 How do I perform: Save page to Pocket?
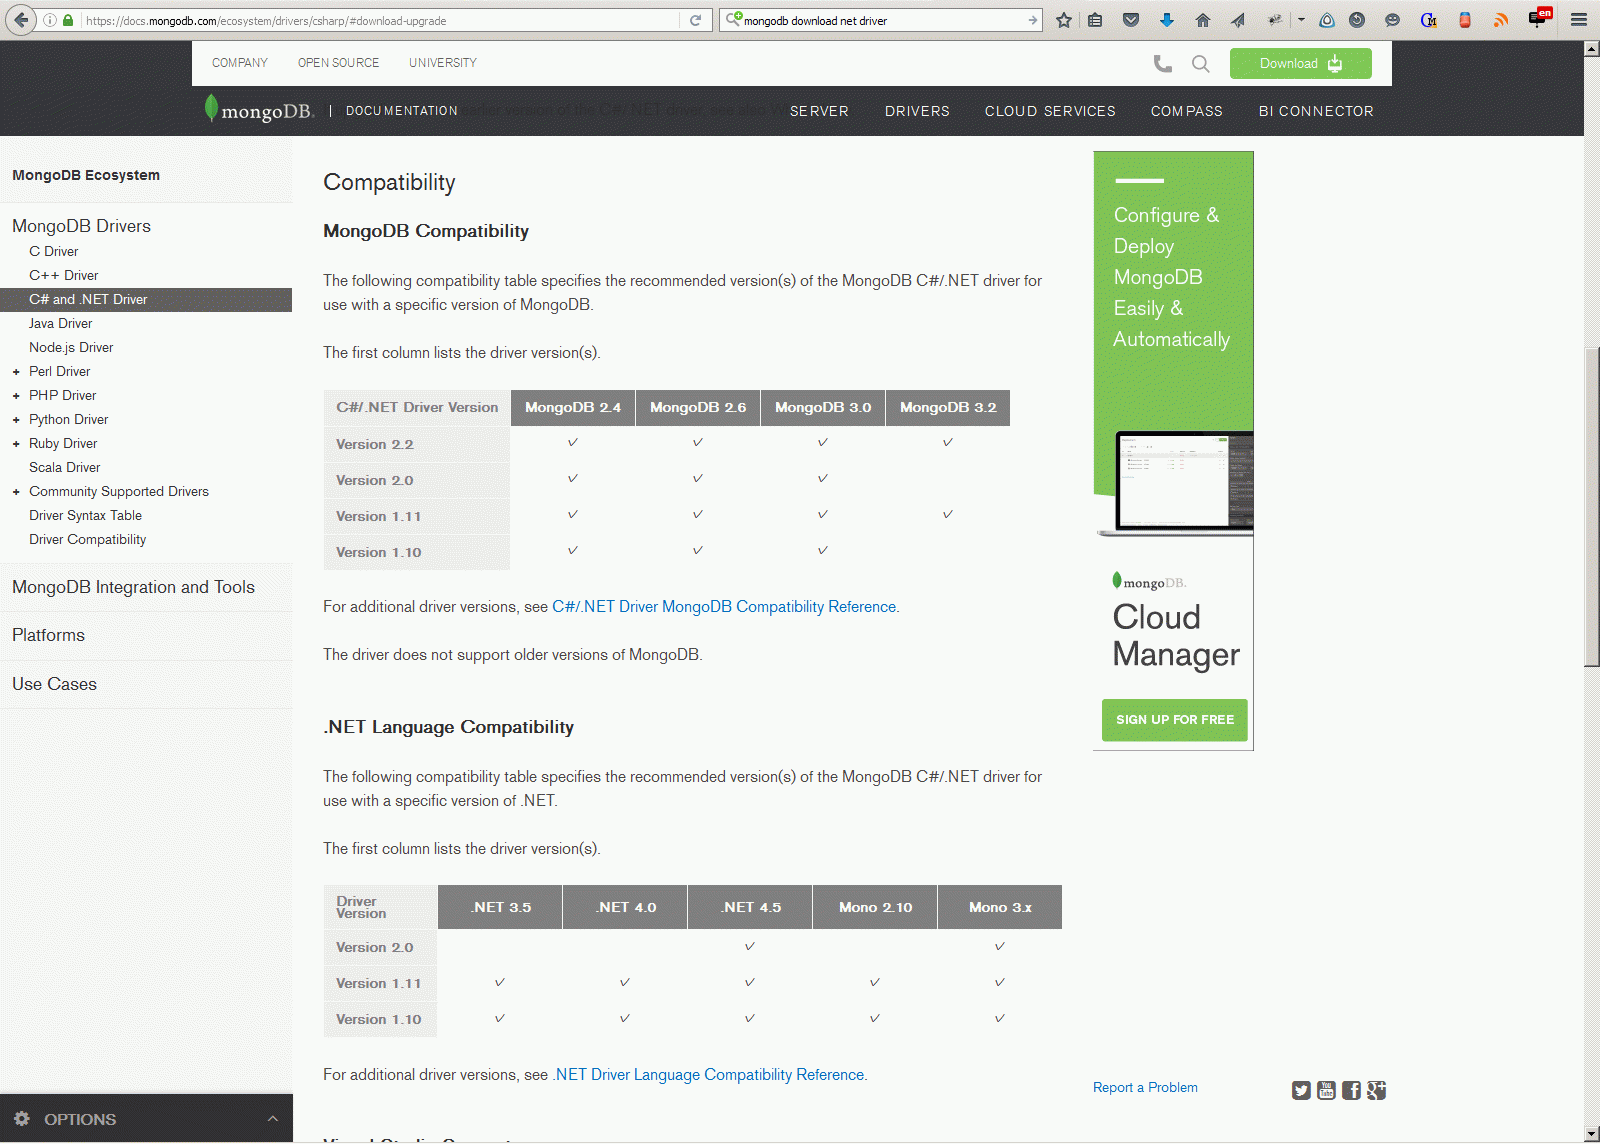click(1131, 20)
